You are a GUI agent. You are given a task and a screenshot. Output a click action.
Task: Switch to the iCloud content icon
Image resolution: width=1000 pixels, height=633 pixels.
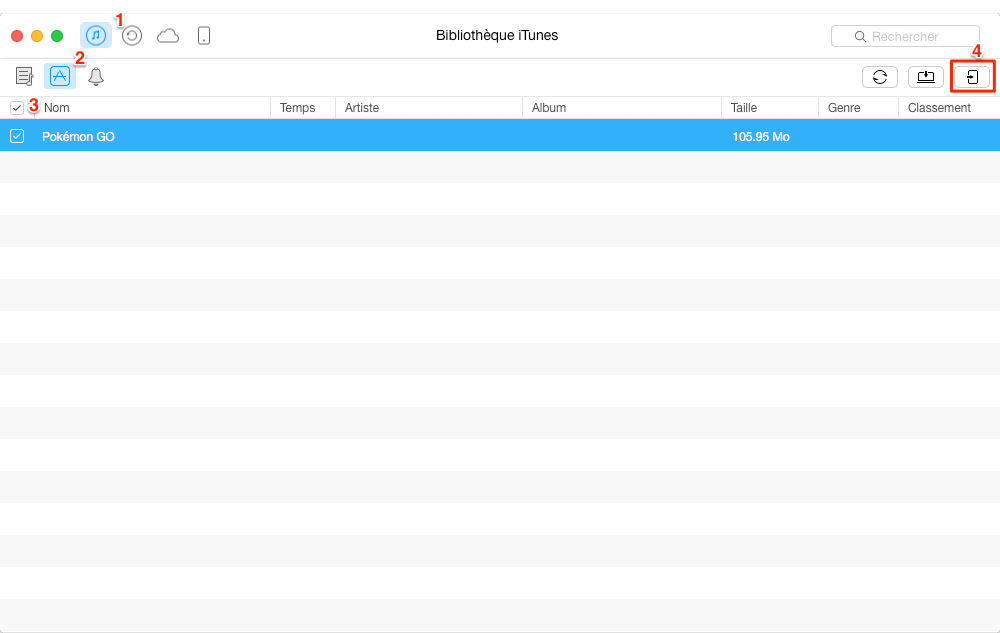(x=168, y=36)
